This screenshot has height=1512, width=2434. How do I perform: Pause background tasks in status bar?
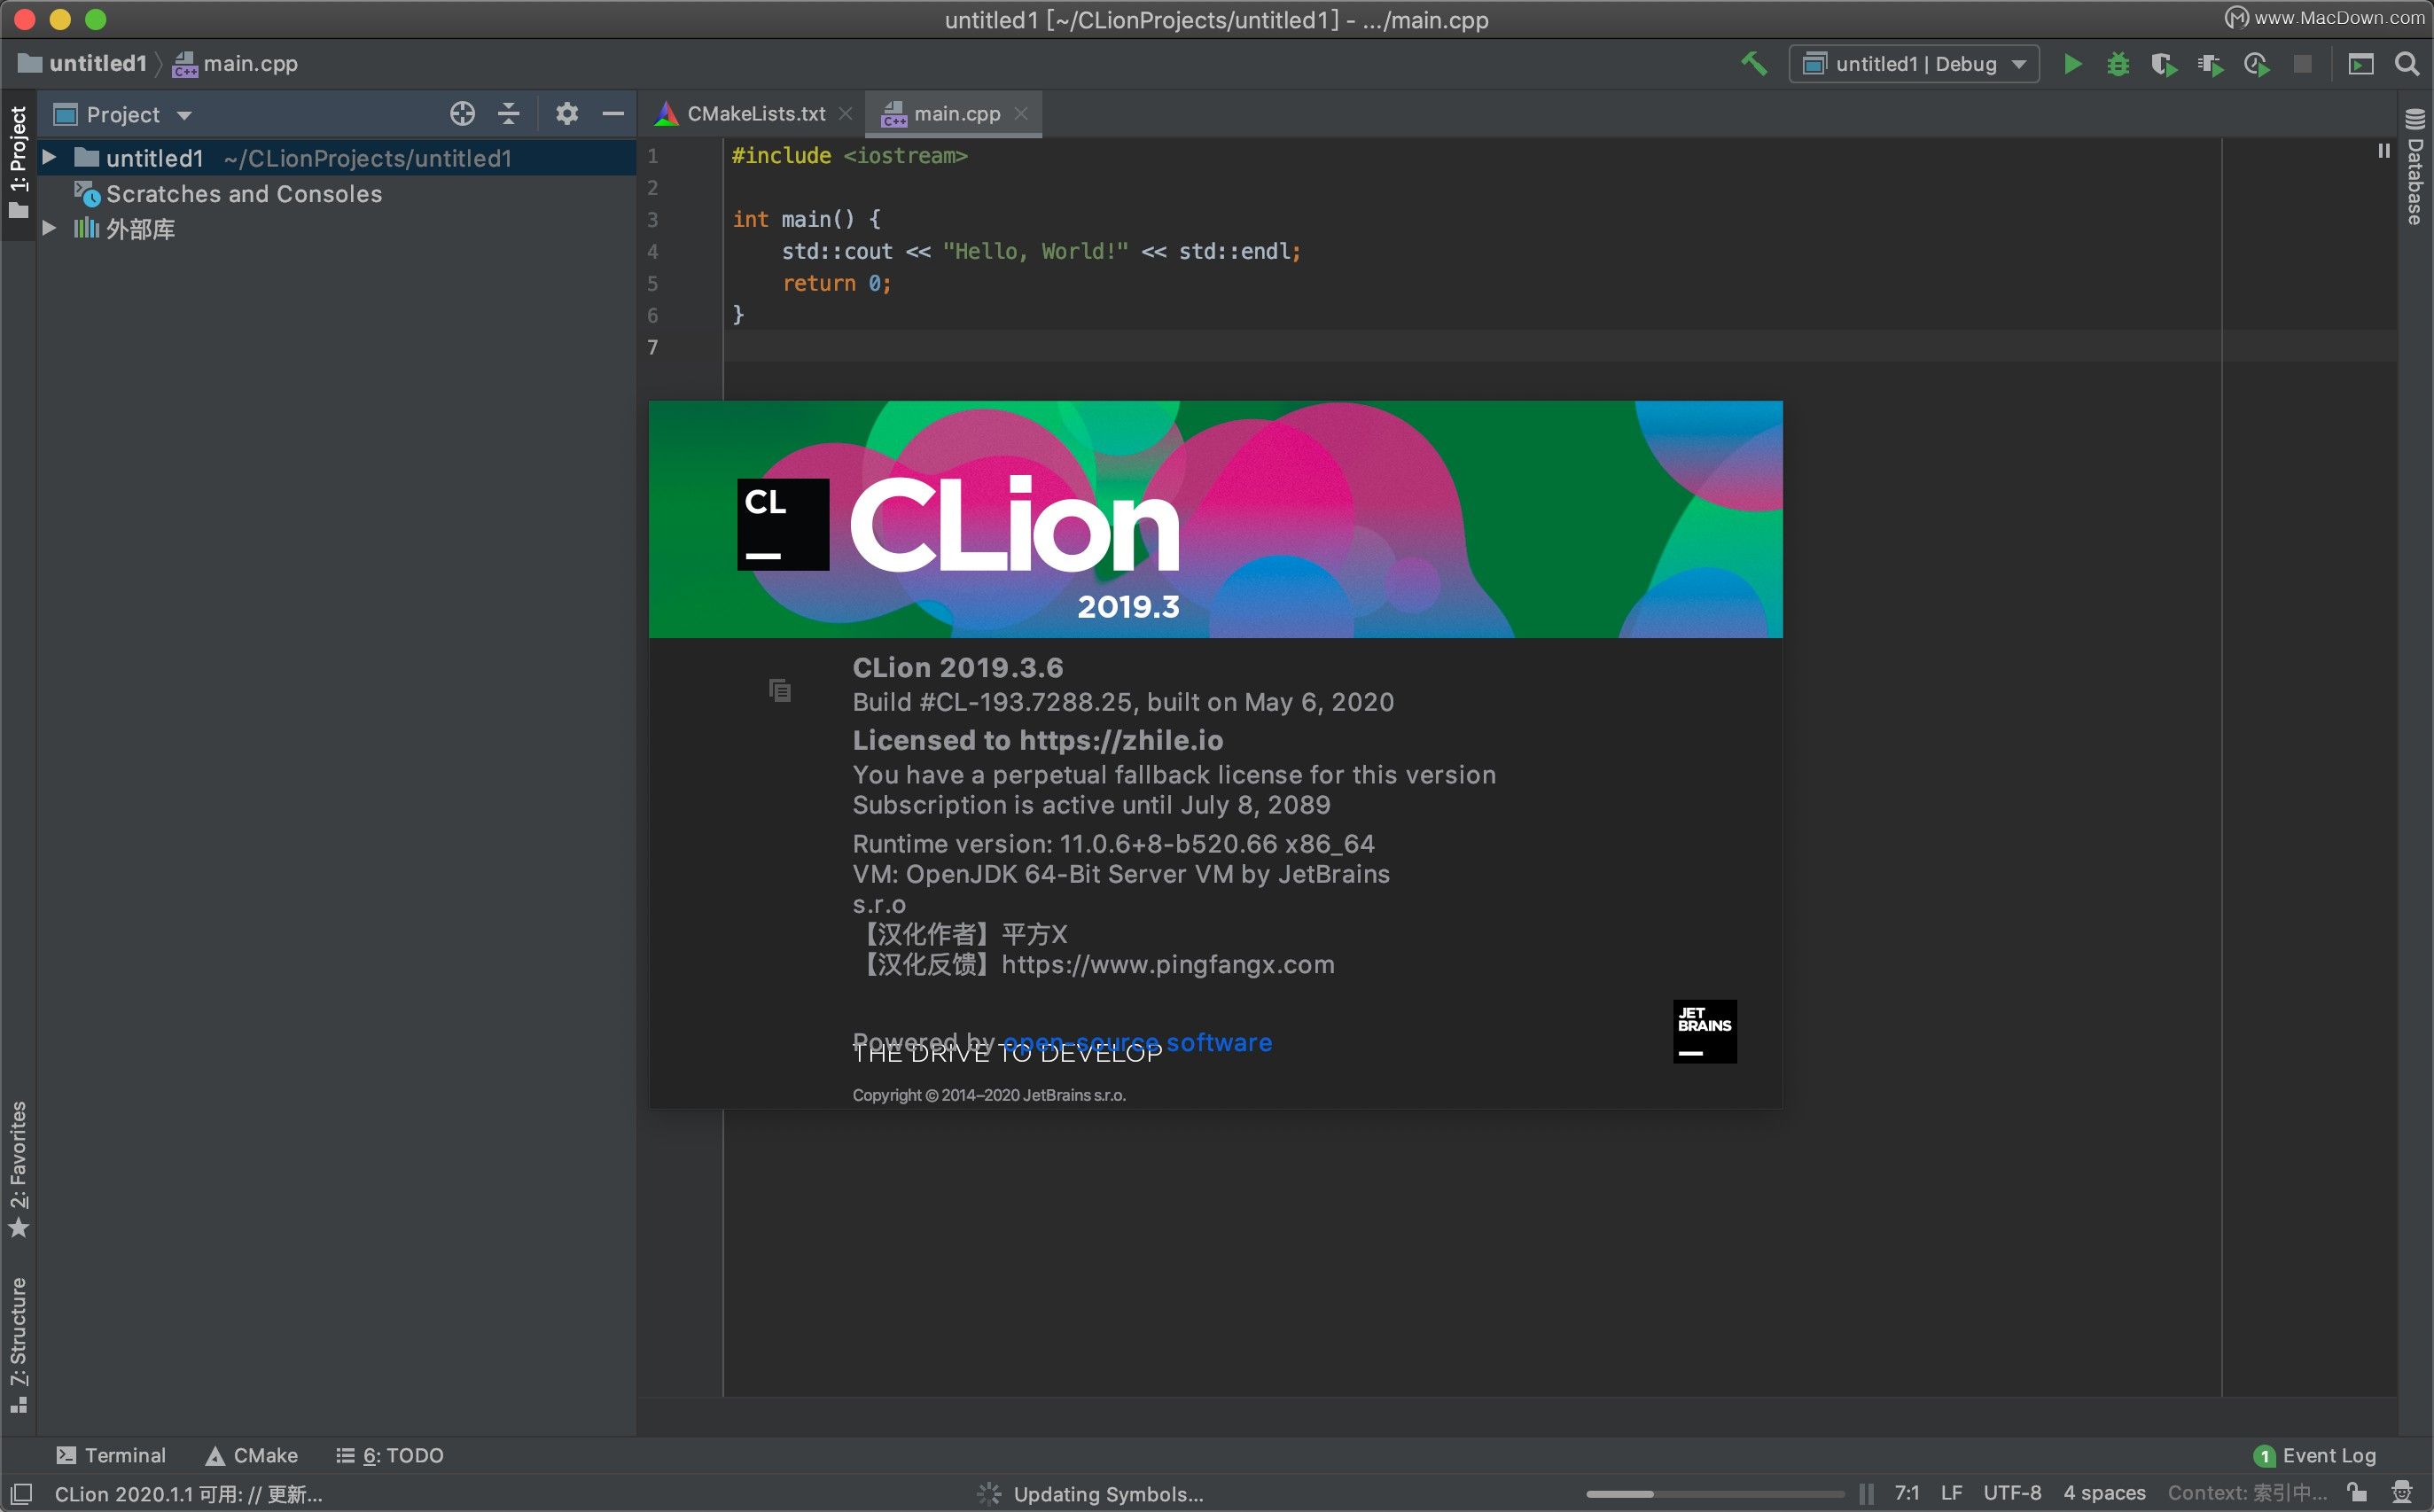pyautogui.click(x=1866, y=1494)
